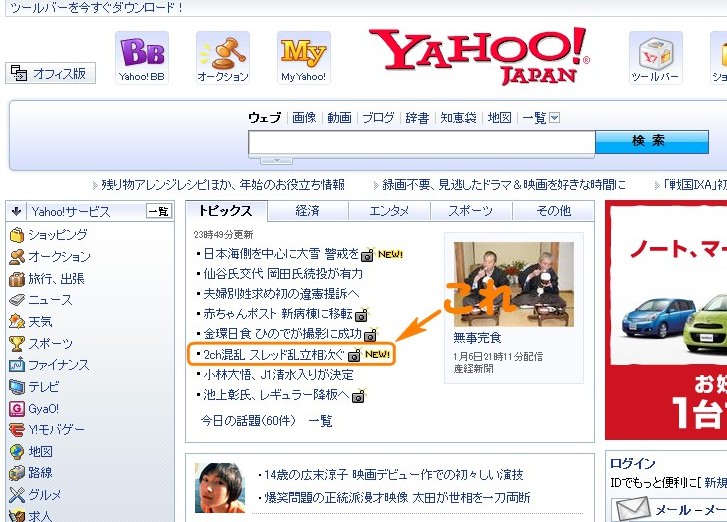Viewport: 727px width, 522px height.
Task: Focus the web search input field
Action: click(421, 143)
